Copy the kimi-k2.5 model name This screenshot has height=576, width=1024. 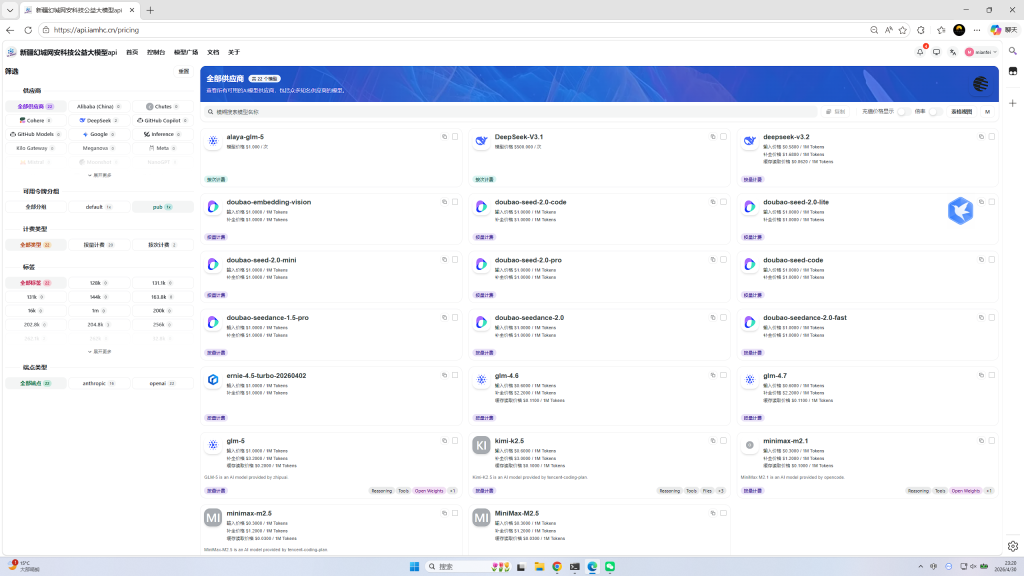click(x=713, y=441)
